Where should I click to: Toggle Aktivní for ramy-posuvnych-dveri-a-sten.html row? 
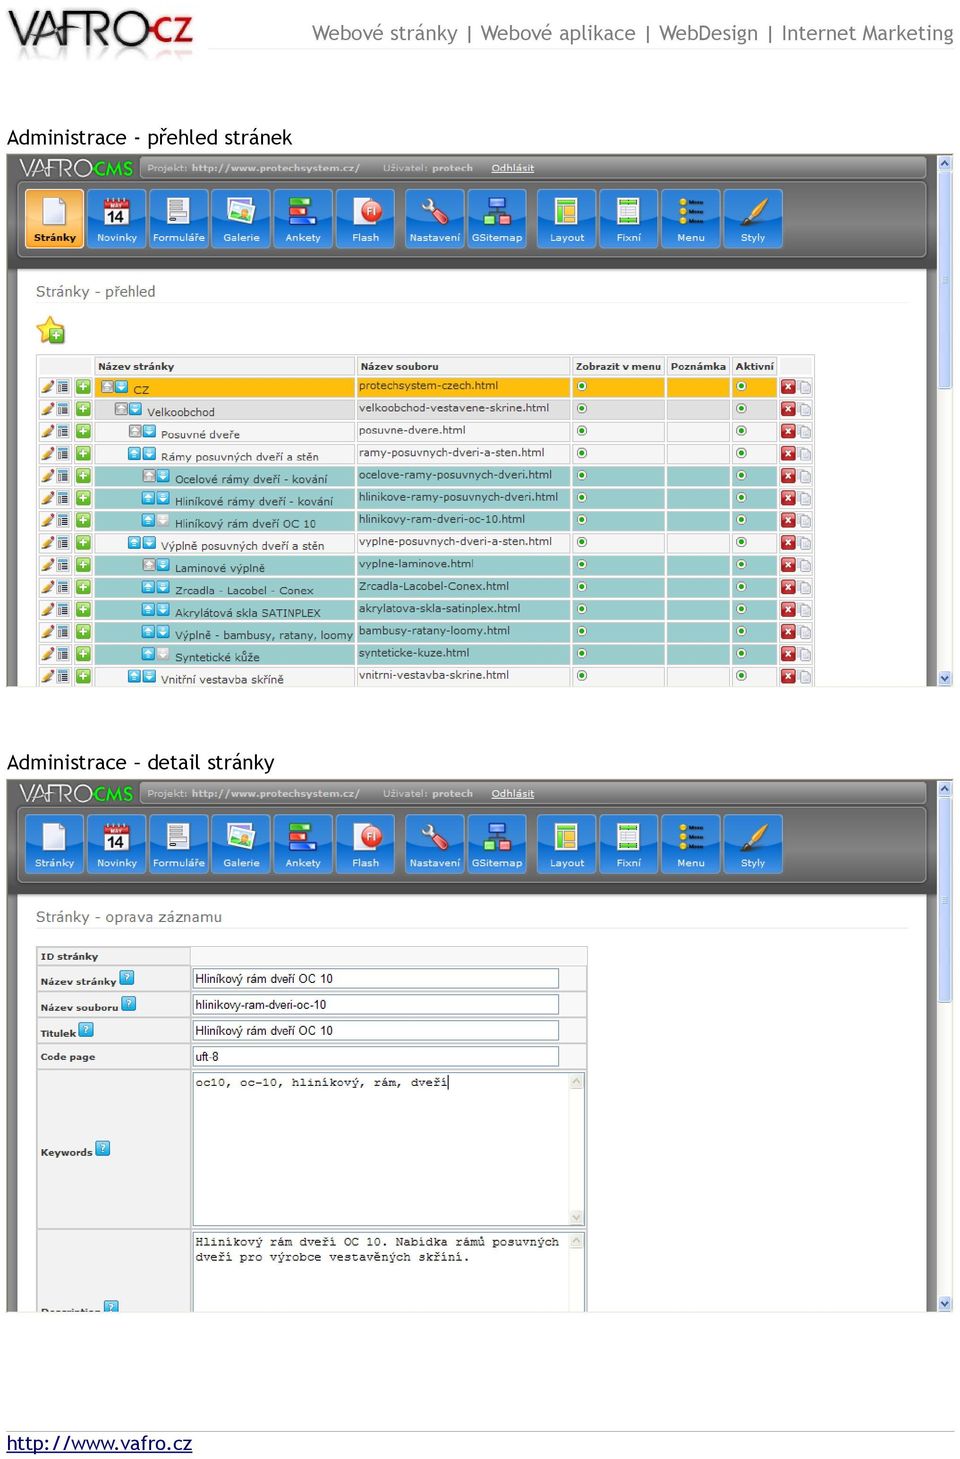point(741,453)
